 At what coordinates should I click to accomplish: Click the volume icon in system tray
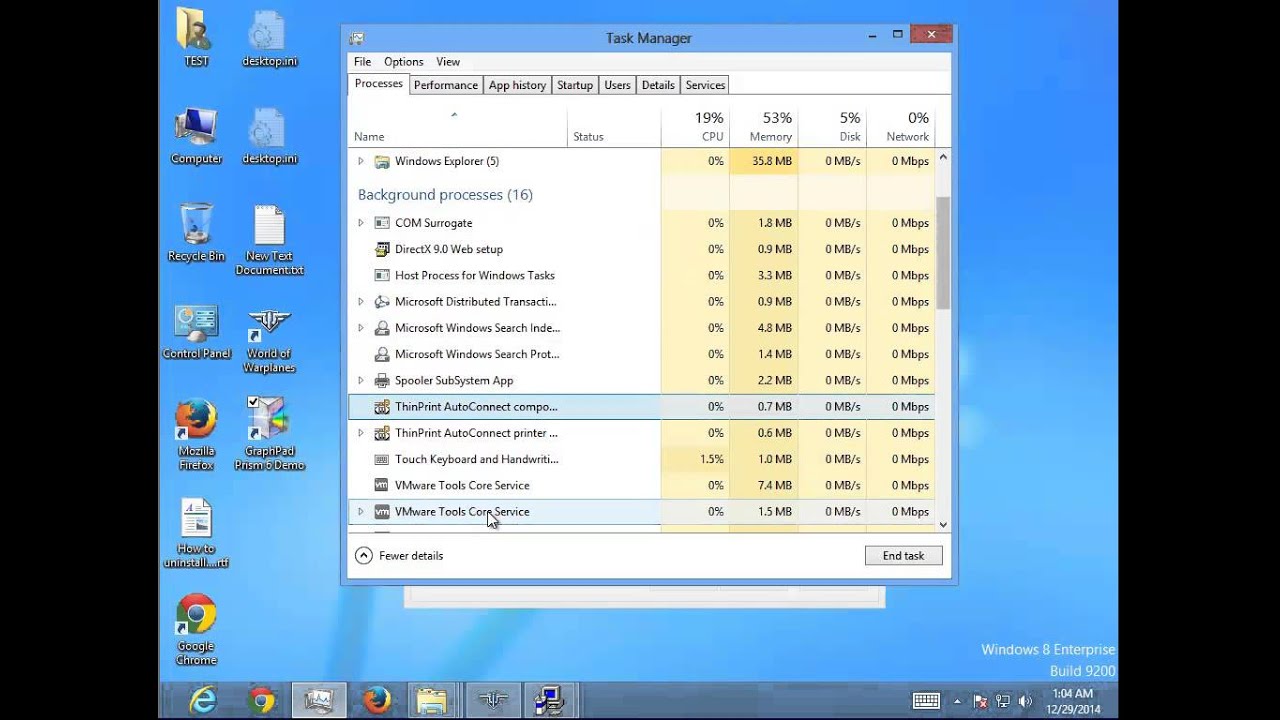point(1025,701)
